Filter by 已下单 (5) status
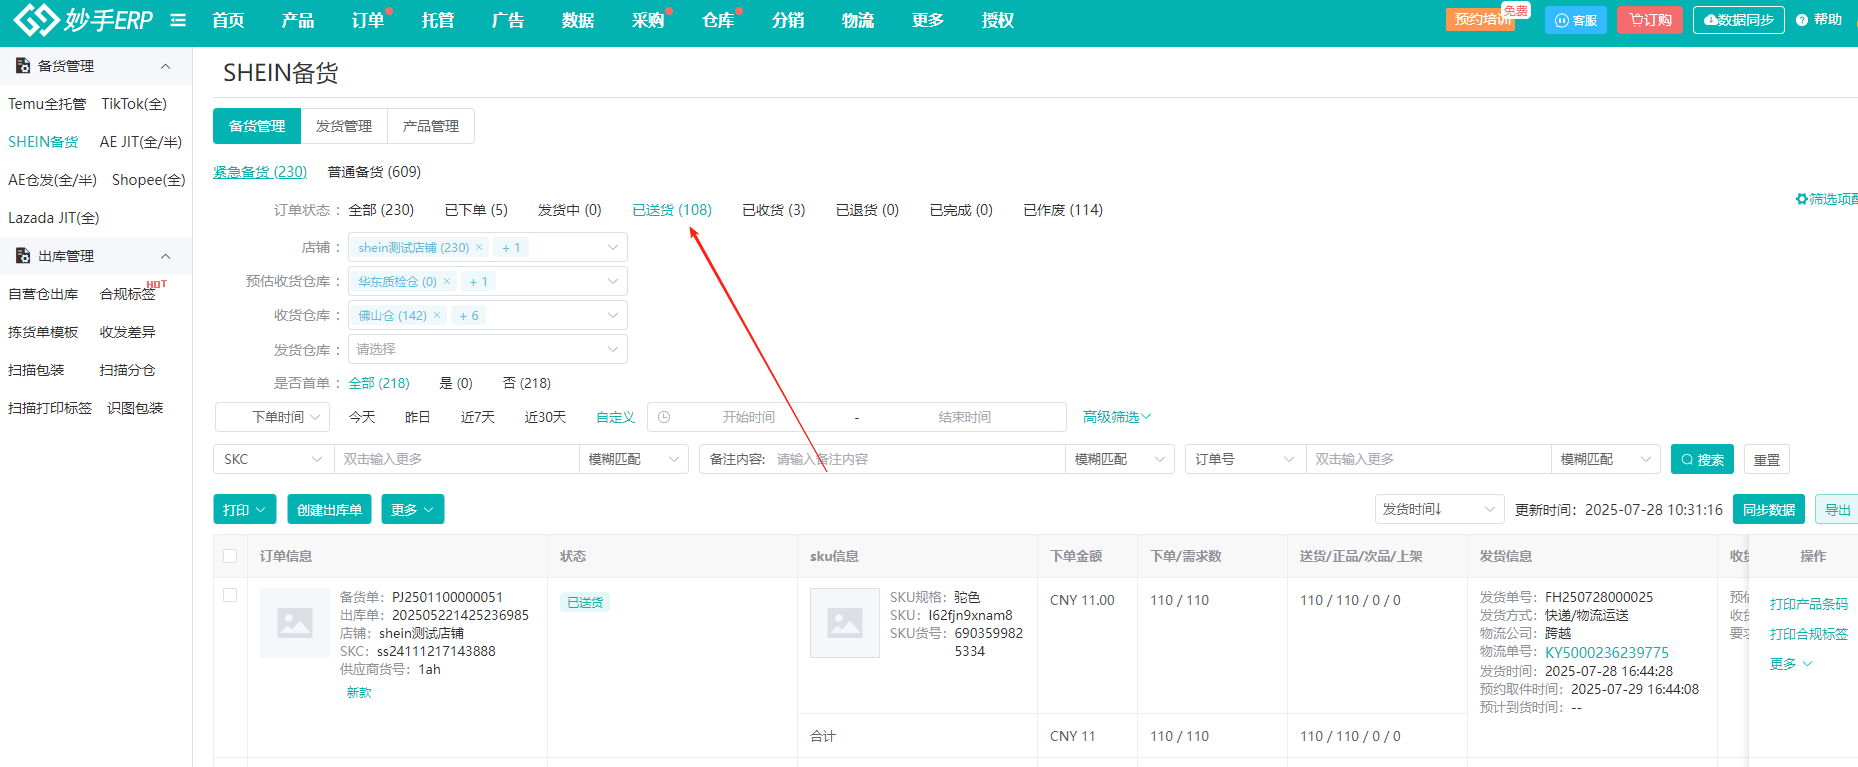Viewport: 1858px width, 767px height. (x=476, y=210)
